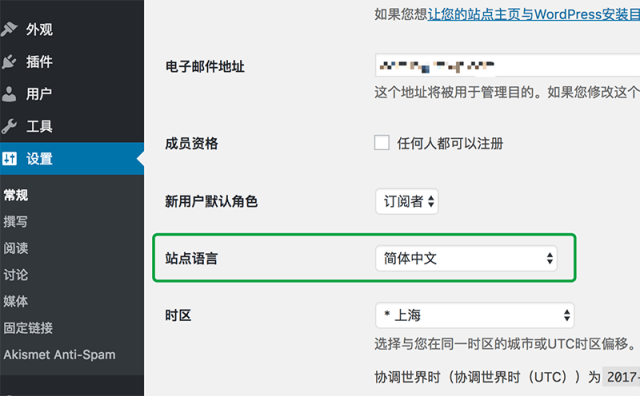Open Akismet Anti-Spam settings
The height and width of the screenshot is (396, 640).
tap(60, 354)
